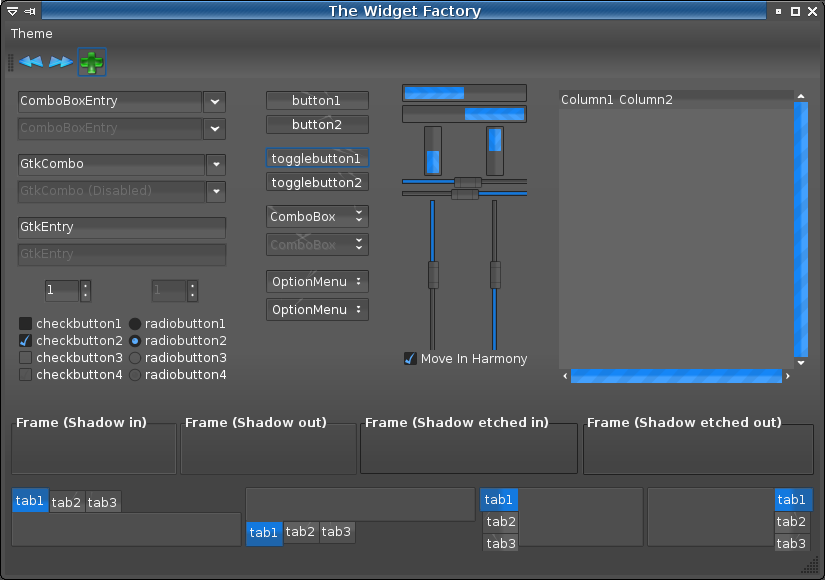Click into the first ComboBoxEntry text field

[x=110, y=102]
